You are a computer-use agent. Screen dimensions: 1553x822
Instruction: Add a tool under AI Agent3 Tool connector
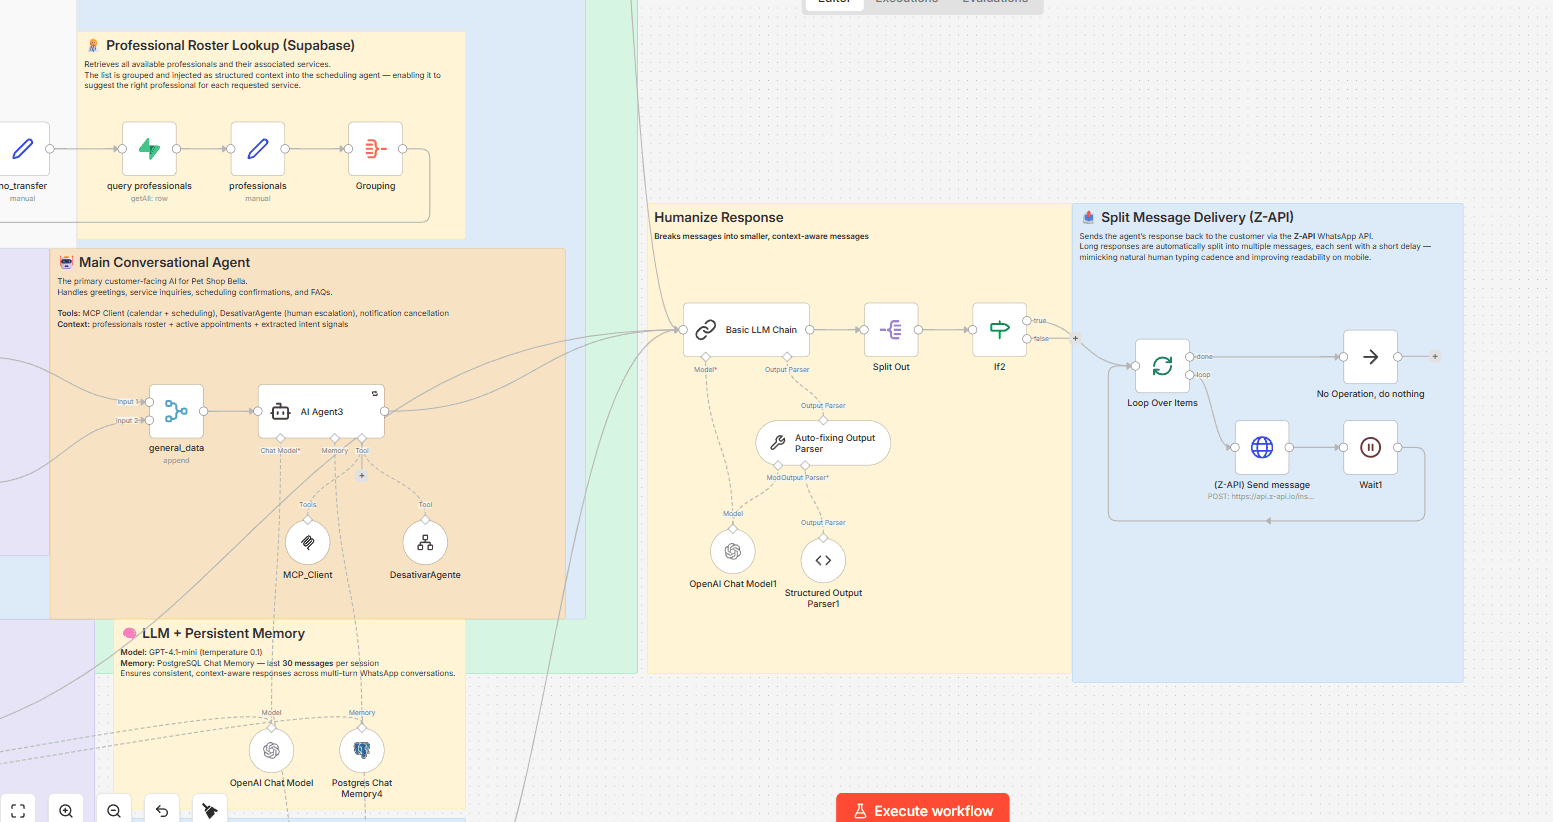tap(362, 476)
